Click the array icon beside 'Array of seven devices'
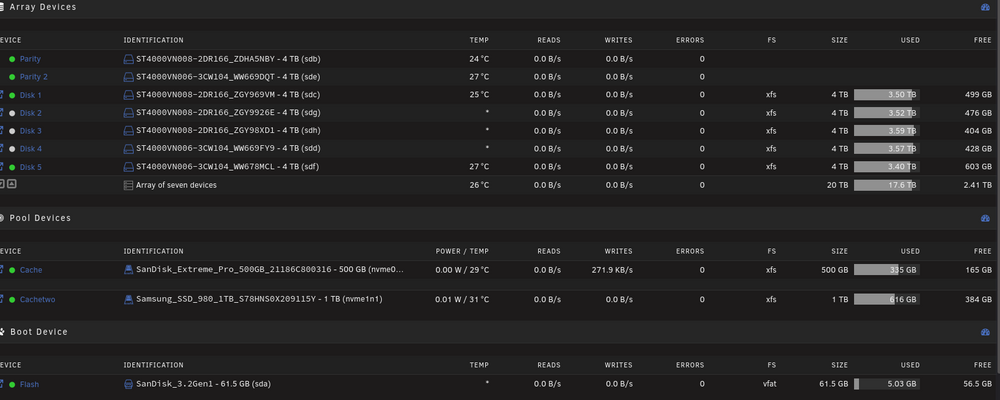Screen dimensions: 1000x400 point(128,186)
